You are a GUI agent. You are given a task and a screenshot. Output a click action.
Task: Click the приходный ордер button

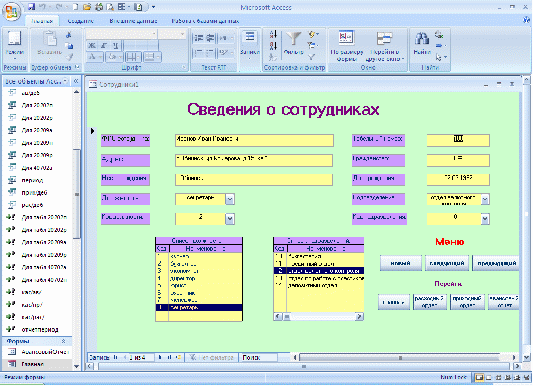[467, 302]
